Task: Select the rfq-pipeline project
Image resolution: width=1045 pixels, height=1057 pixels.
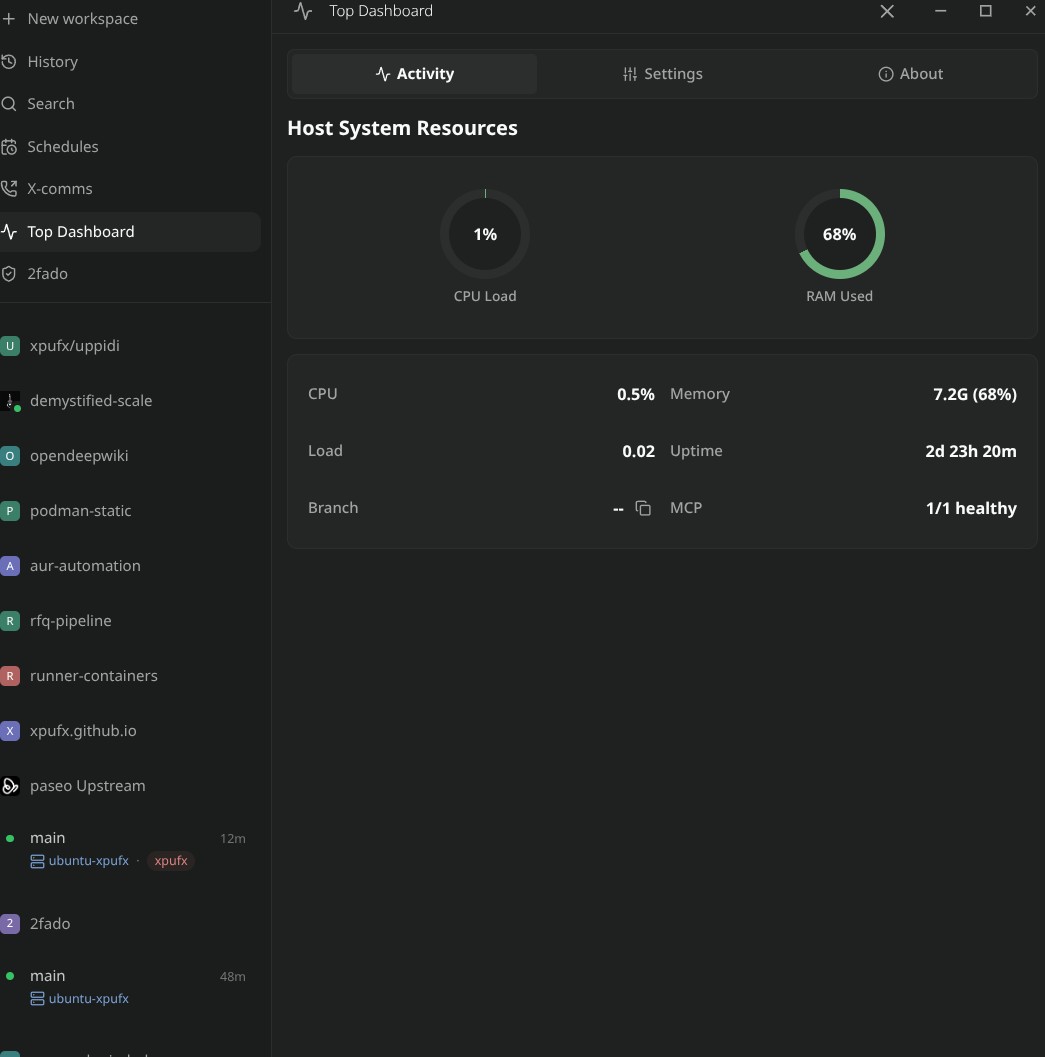Action: 70,621
